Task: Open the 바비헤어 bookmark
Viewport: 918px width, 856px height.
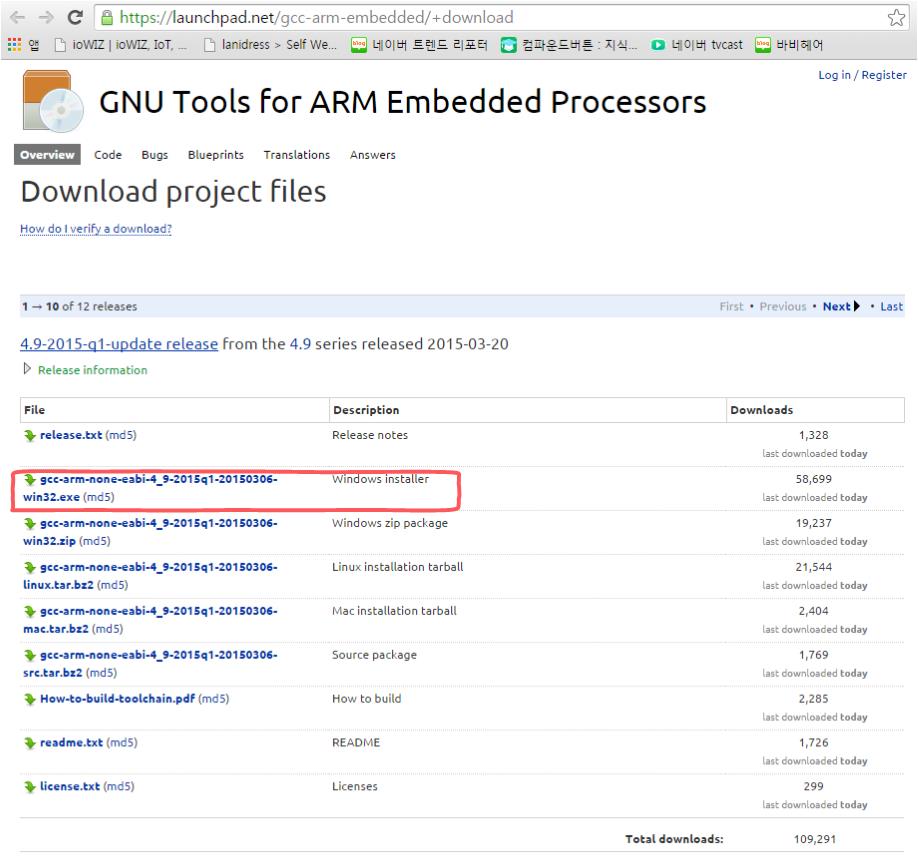Action: pos(789,44)
